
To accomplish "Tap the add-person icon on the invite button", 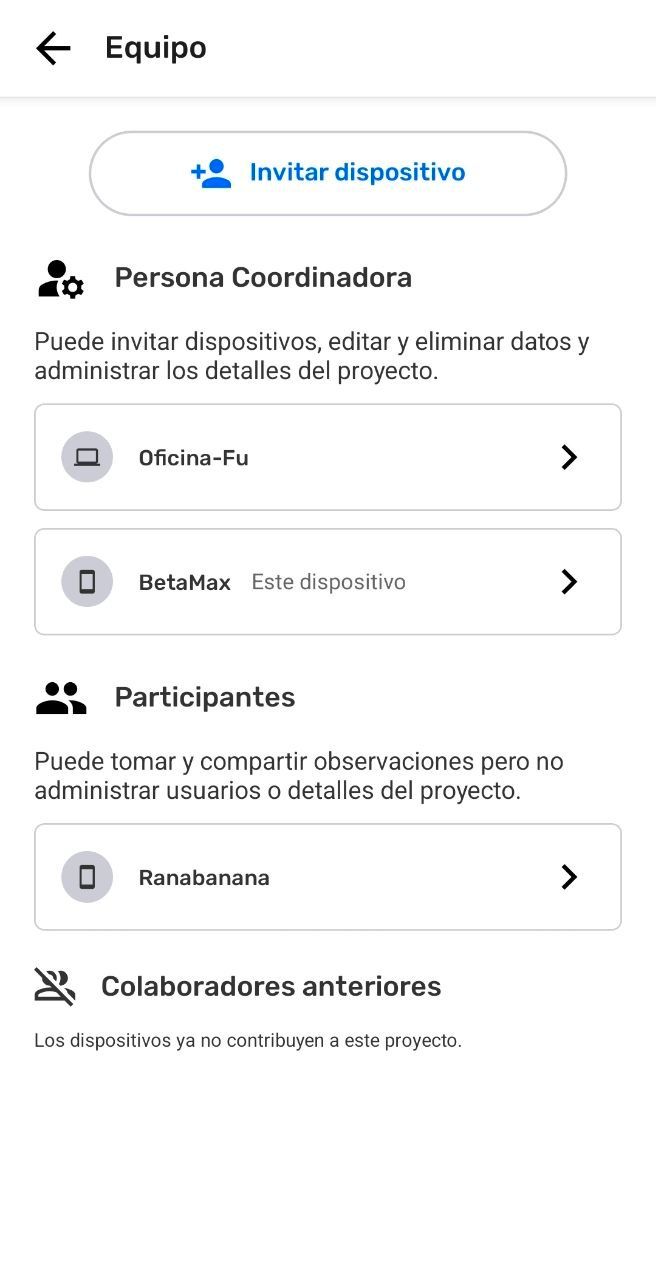I will pos(211,173).
